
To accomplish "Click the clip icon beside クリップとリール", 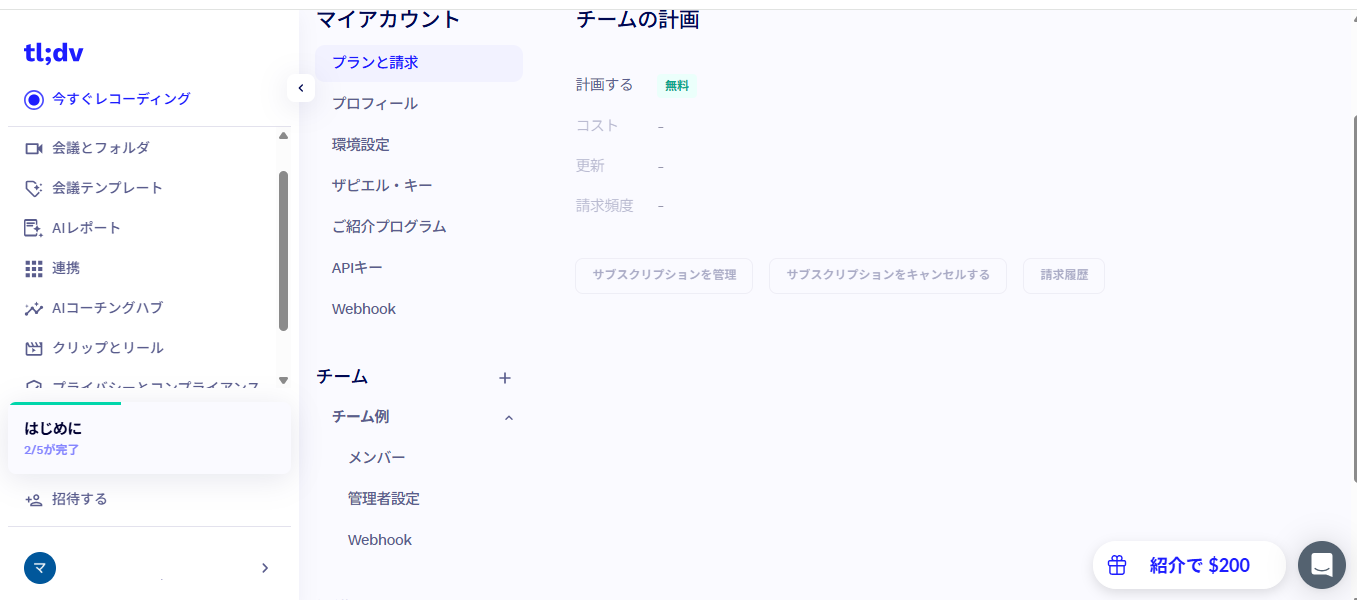I will pyautogui.click(x=34, y=348).
